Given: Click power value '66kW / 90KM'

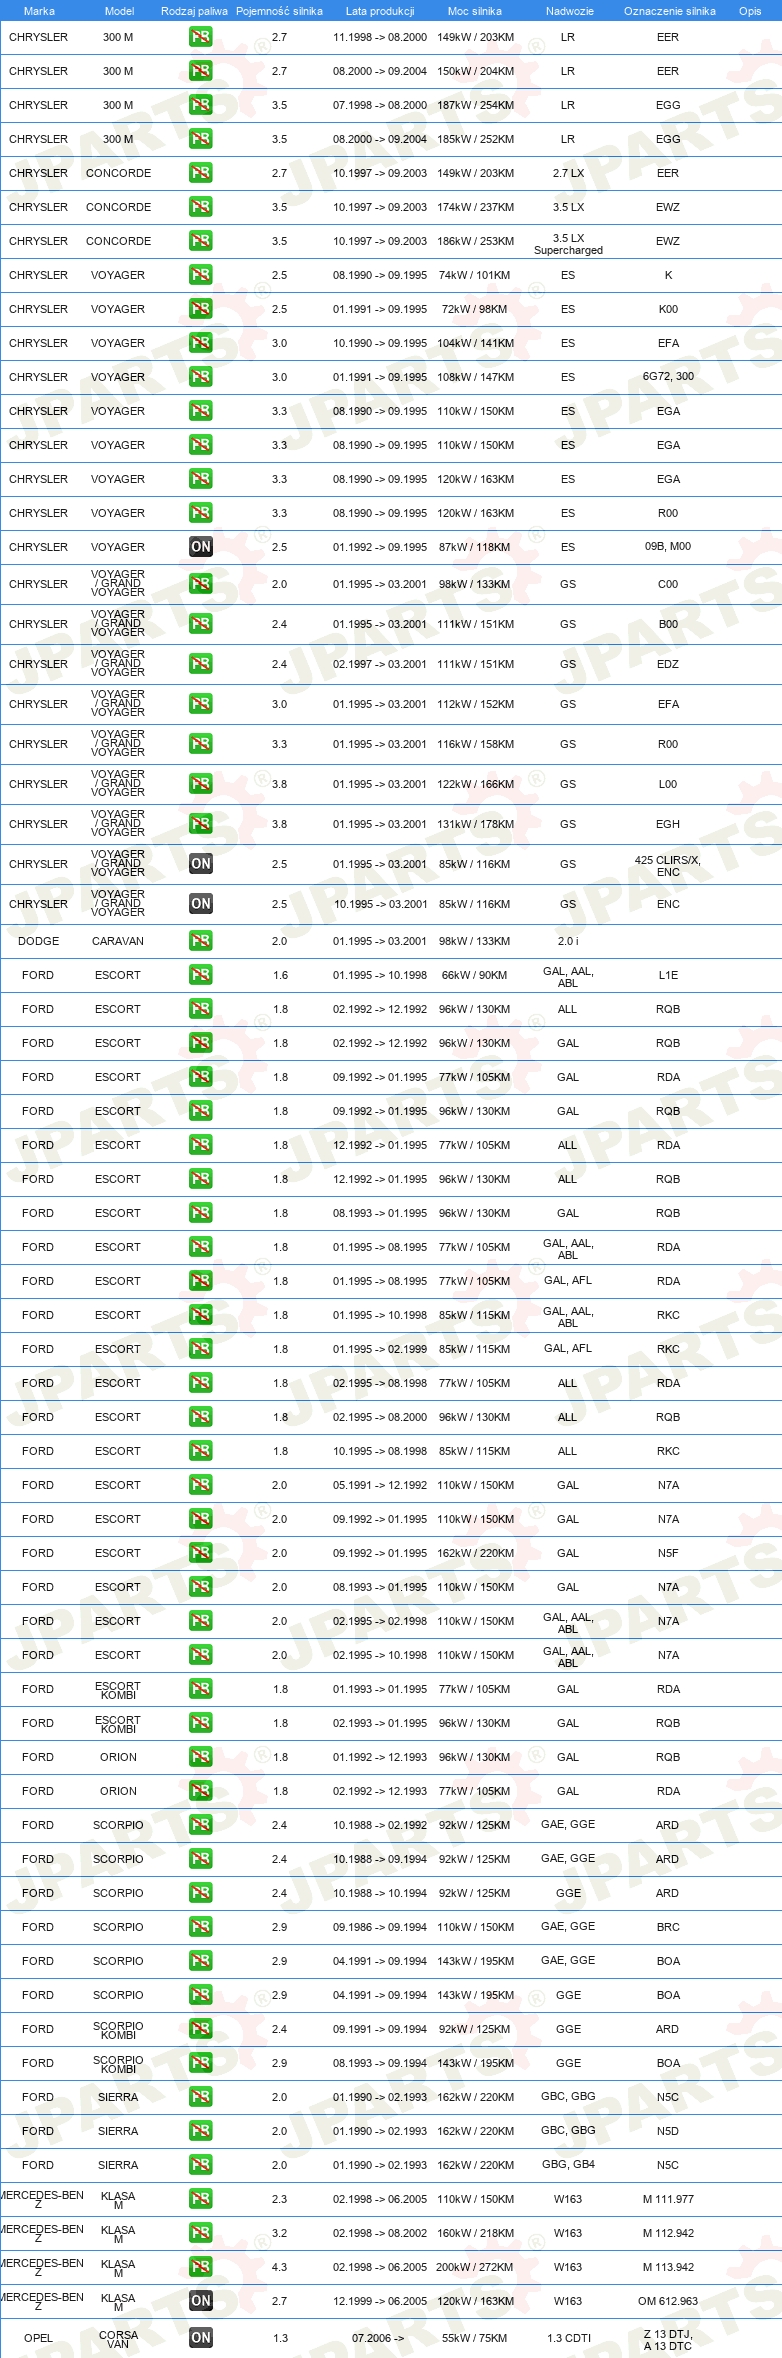Looking at the screenshot, I should [x=475, y=975].
